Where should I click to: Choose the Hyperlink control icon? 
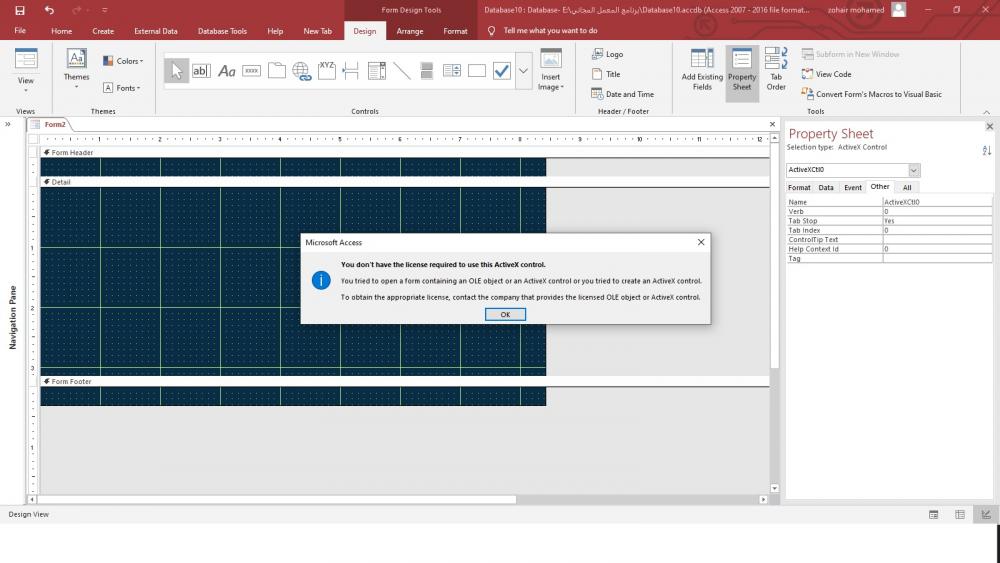click(302, 71)
